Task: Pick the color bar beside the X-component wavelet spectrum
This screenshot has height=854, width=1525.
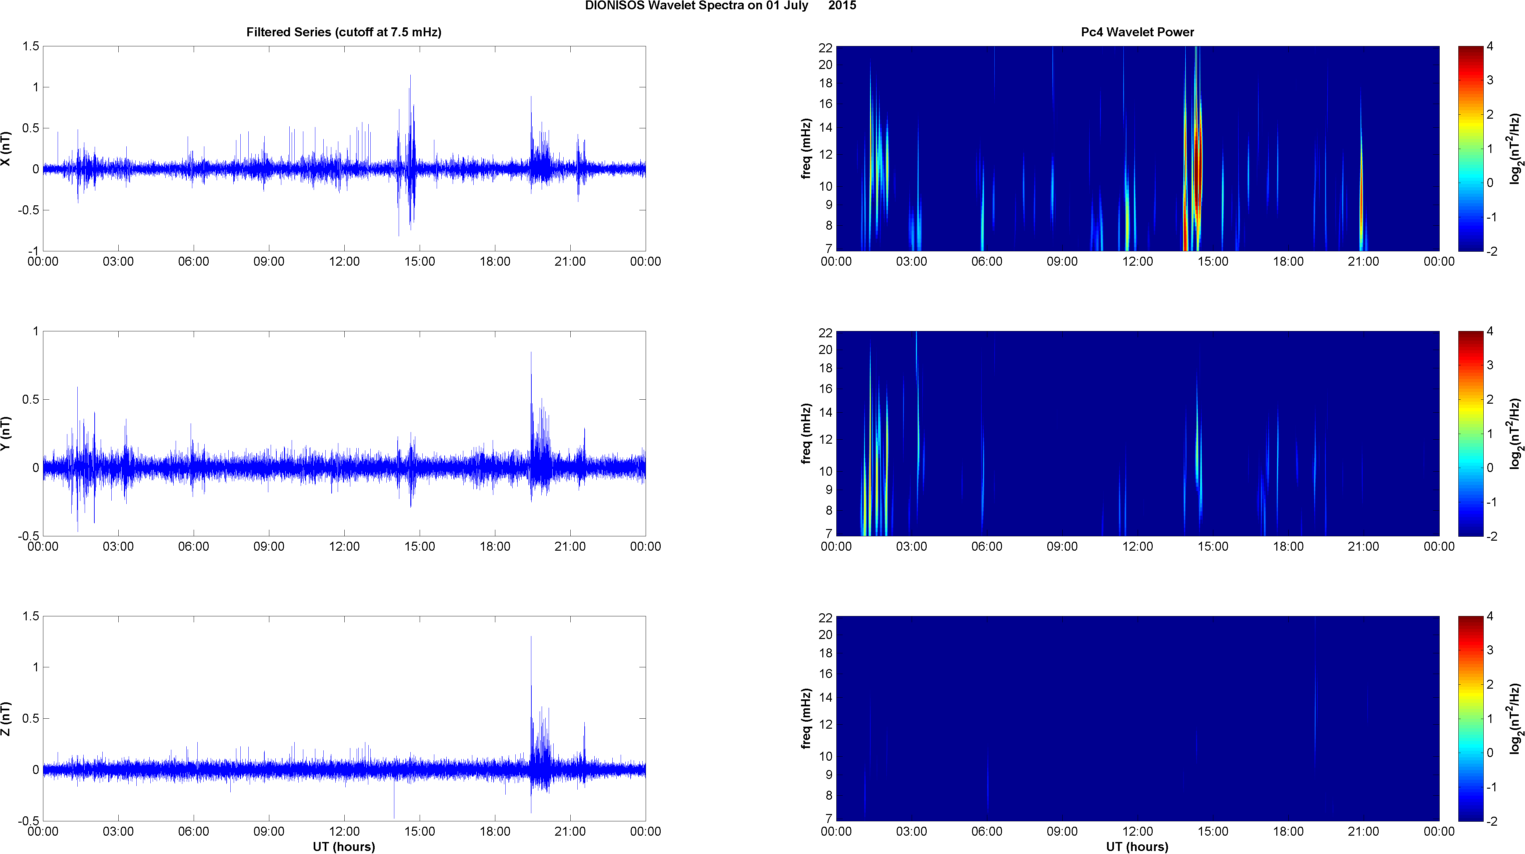Action: click(1470, 149)
